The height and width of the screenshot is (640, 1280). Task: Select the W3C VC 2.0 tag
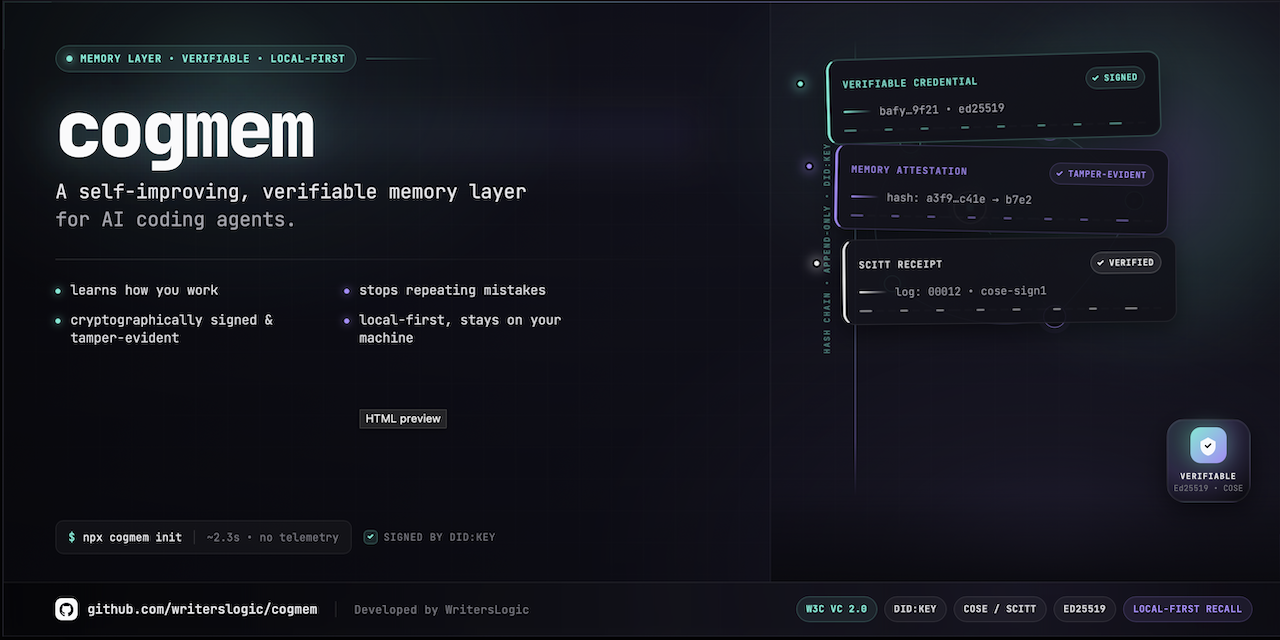tap(837, 609)
